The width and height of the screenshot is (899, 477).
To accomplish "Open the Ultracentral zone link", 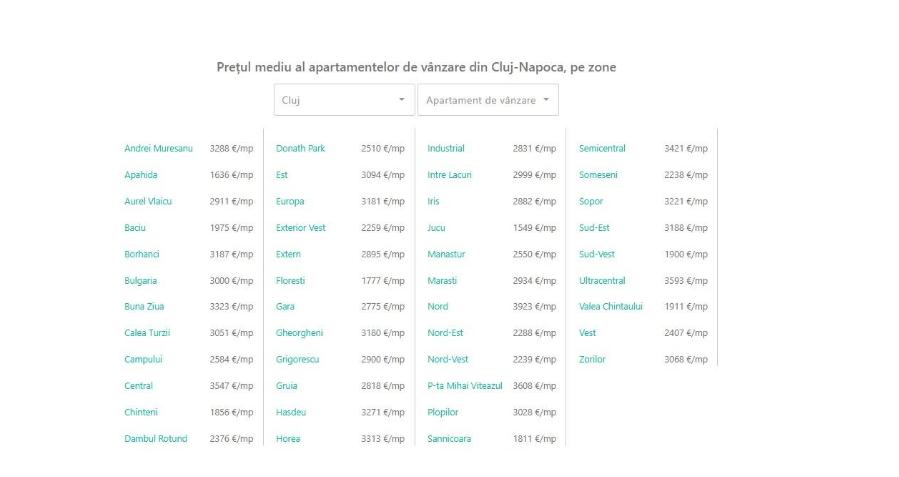I will 602,281.
